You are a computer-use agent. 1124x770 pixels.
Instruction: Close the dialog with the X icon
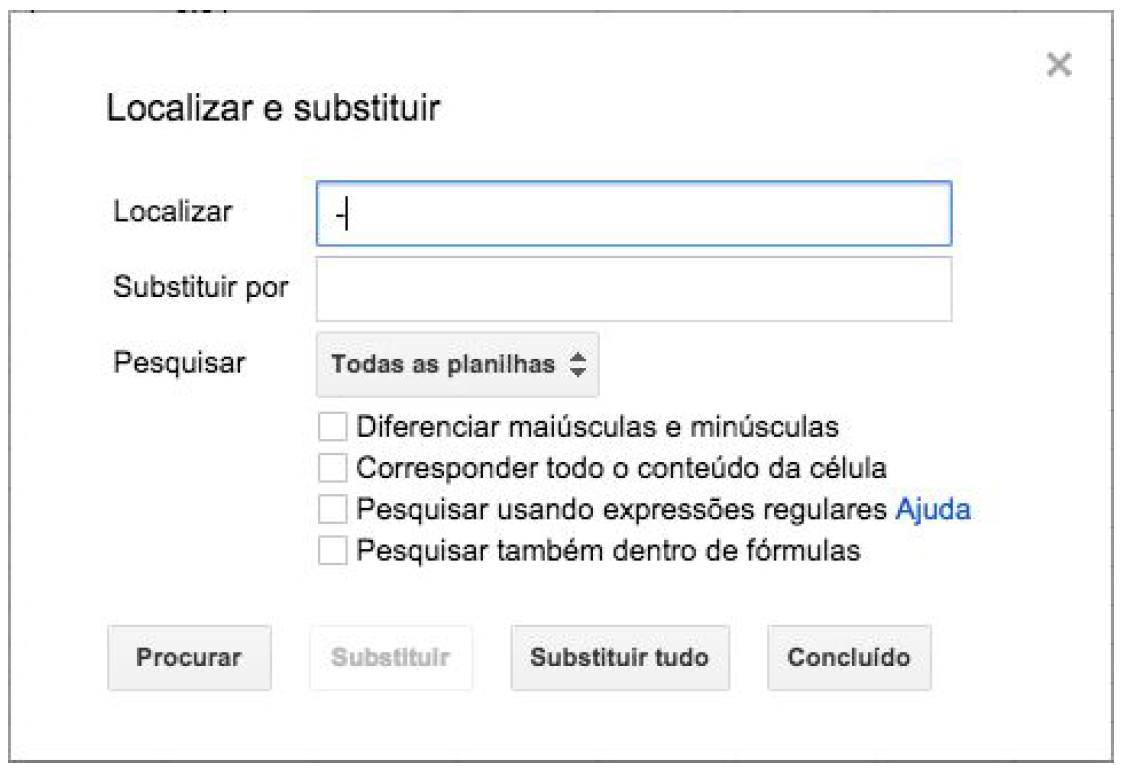(x=1058, y=67)
